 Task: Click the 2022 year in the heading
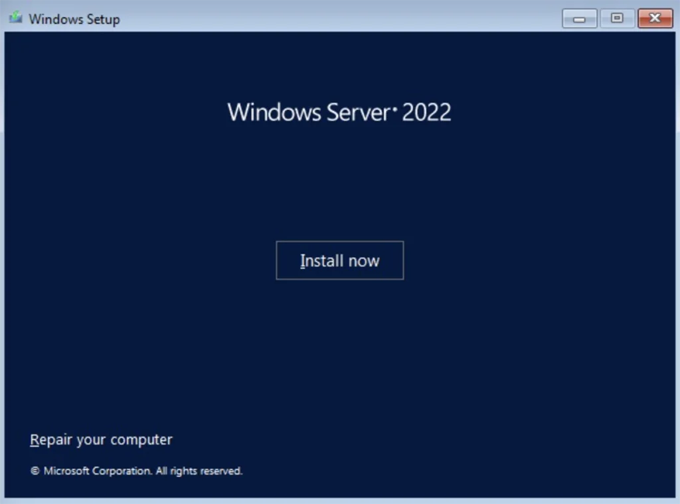pos(427,112)
